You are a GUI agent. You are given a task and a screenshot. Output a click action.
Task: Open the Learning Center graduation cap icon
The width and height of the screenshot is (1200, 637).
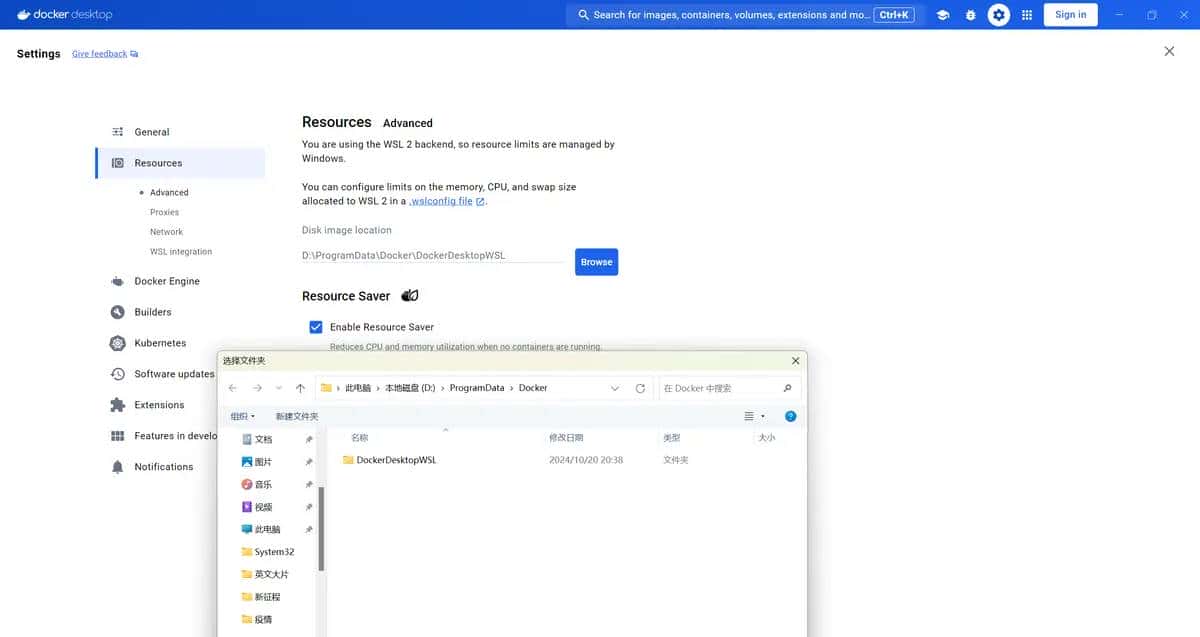[x=942, y=15]
